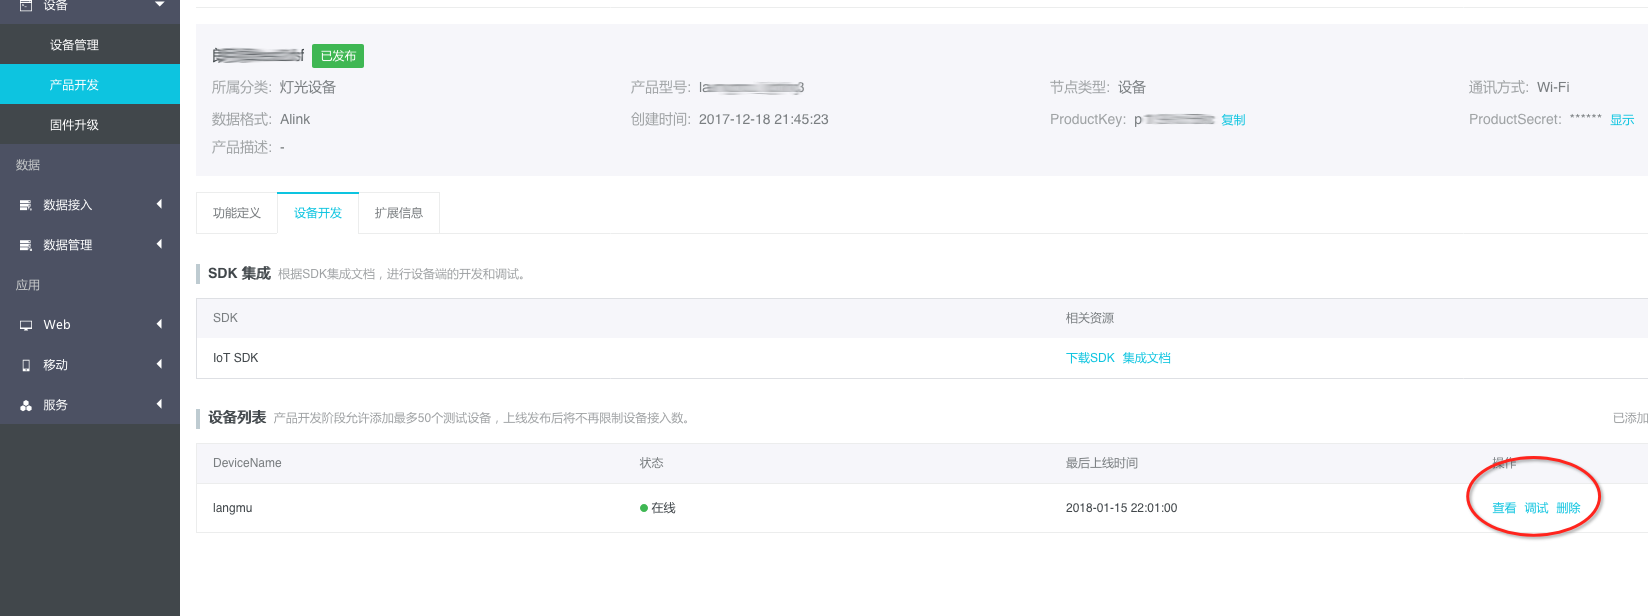Switch to the 设备开发 tab
Viewport: 1648px width, 616px height.
point(318,213)
